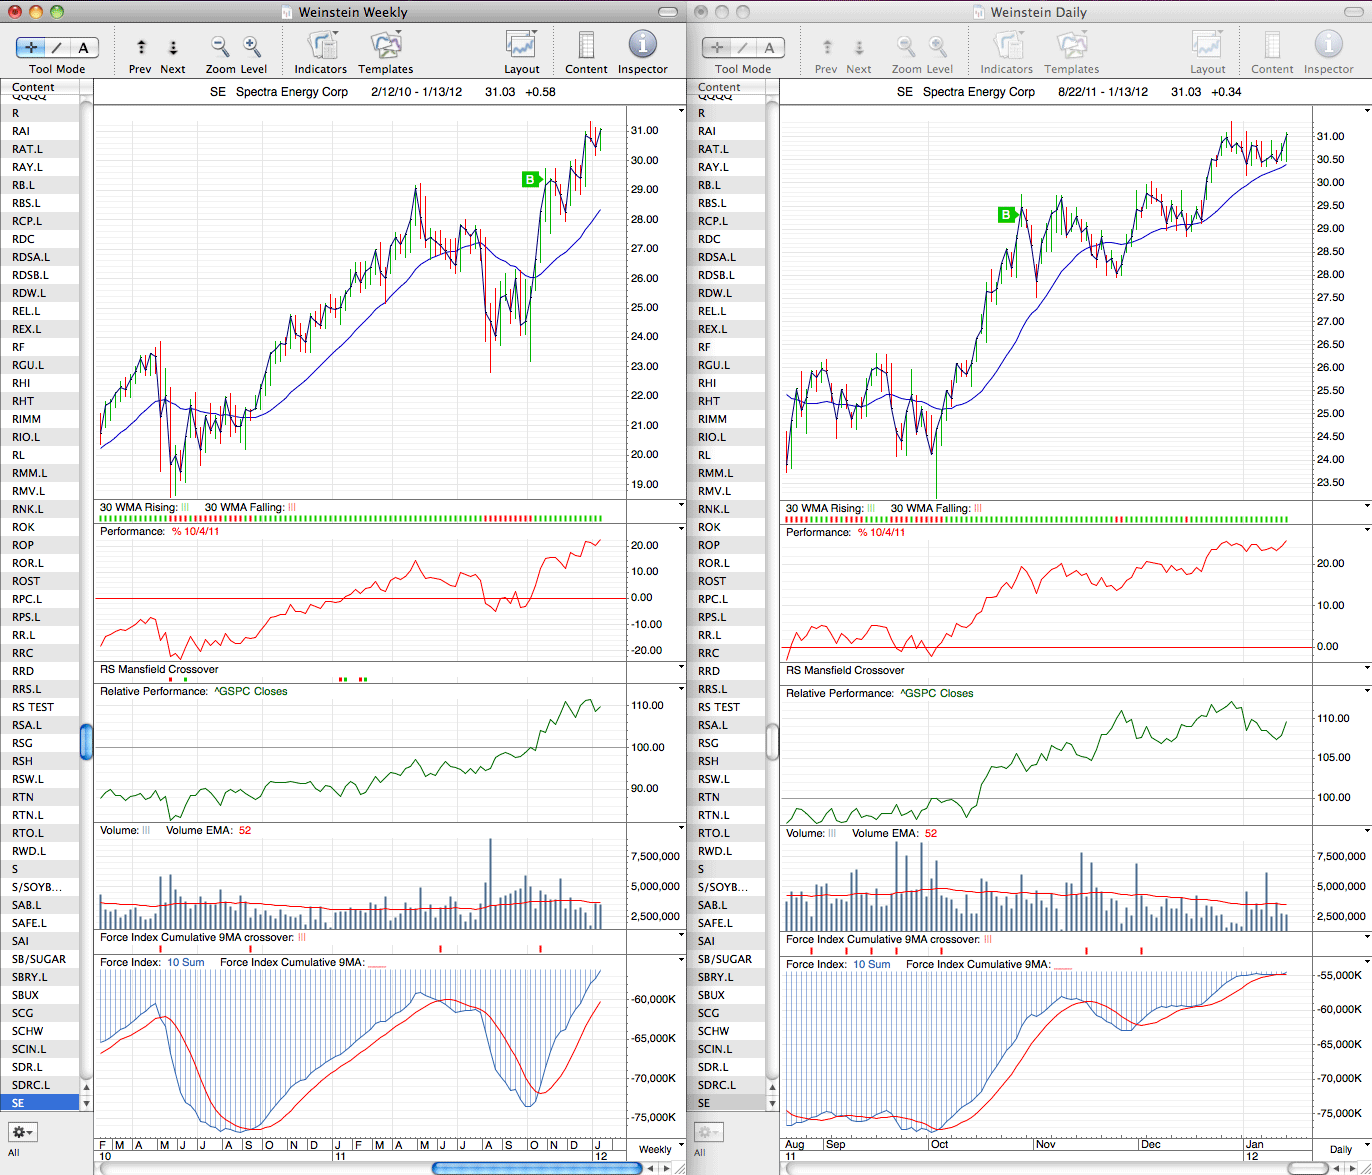Open gear action menu in Weinstein Daily
1372x1175 pixels.
point(708,1132)
